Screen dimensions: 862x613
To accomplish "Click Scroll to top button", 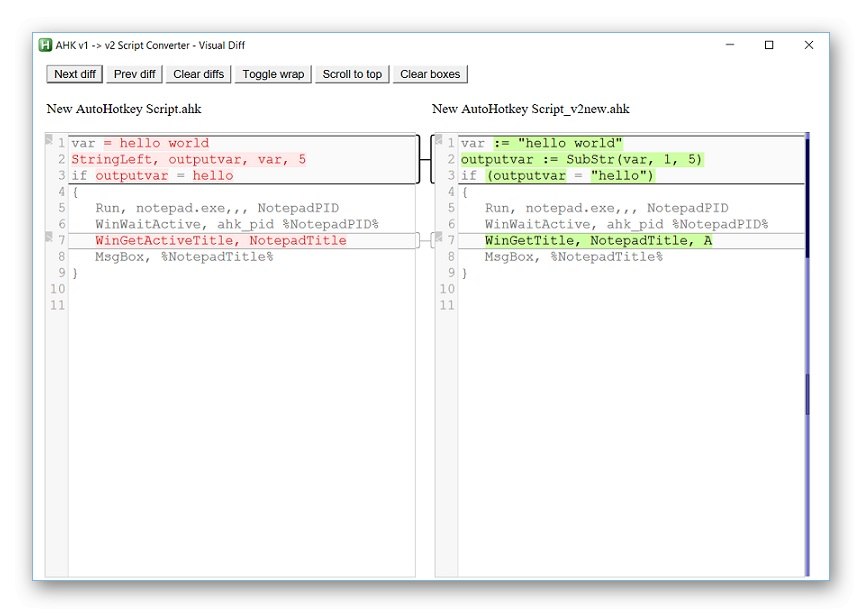I will (352, 74).
